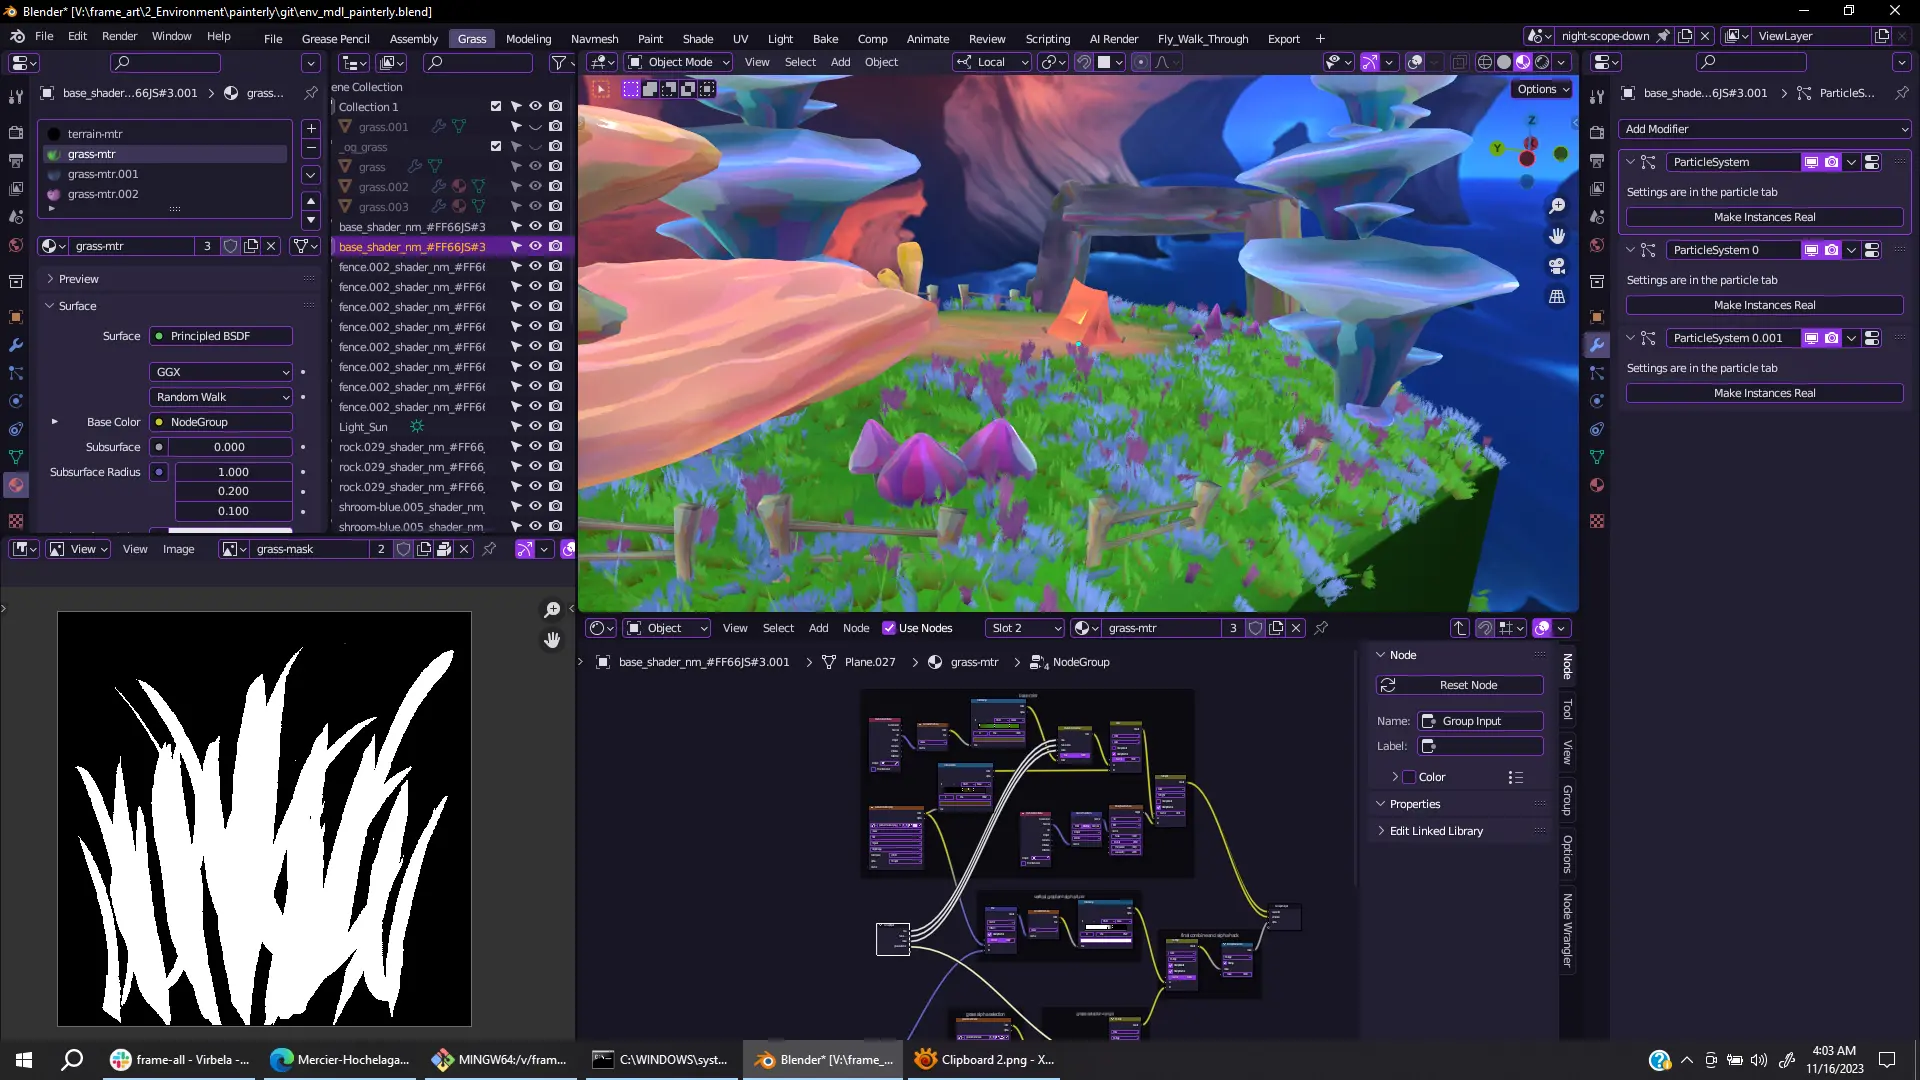Open GGX distribution dropdown
The image size is (1920, 1080).
(222, 372)
